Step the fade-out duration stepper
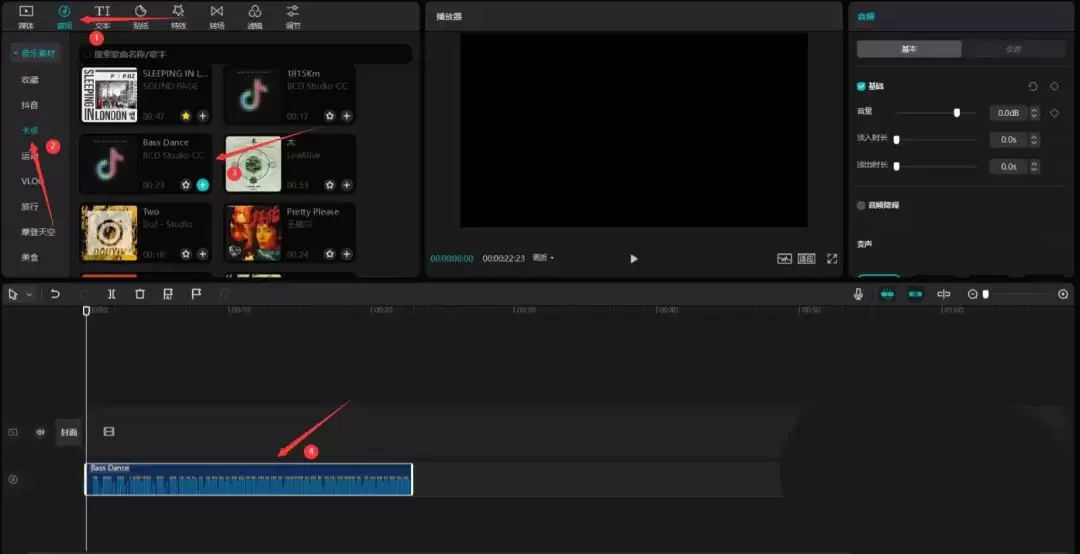 coord(1035,166)
